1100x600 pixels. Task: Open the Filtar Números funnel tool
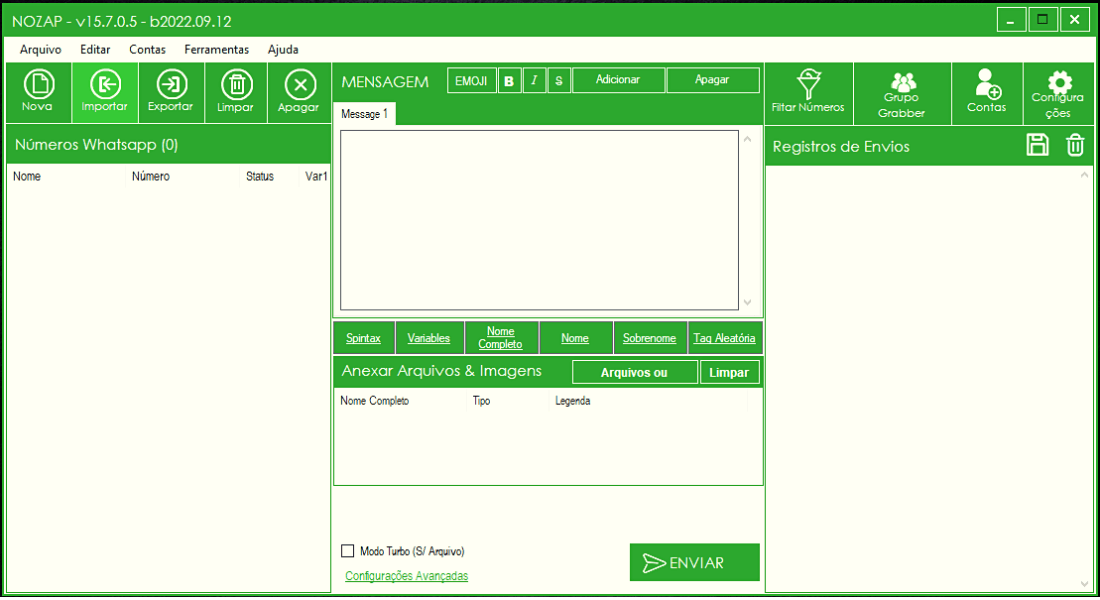[809, 93]
